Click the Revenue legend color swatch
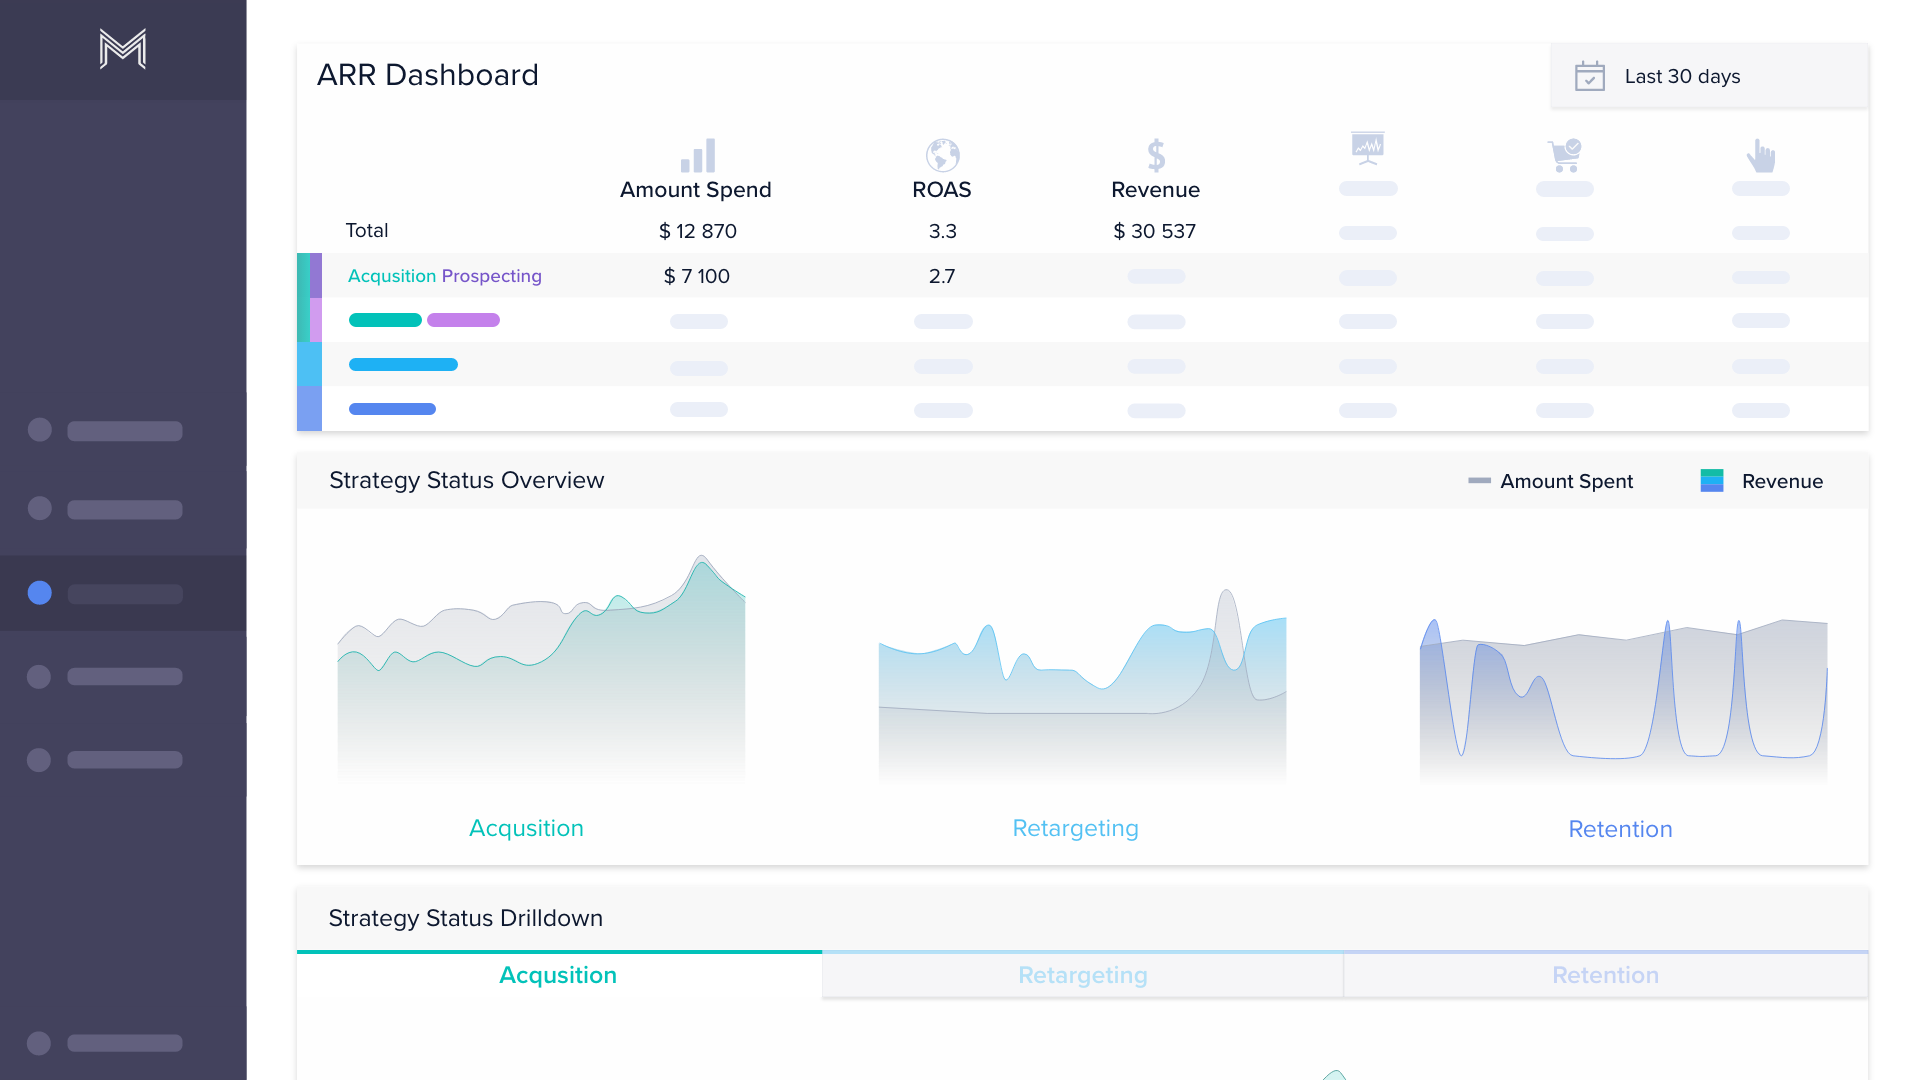The width and height of the screenshot is (1920, 1080). pos(1711,481)
